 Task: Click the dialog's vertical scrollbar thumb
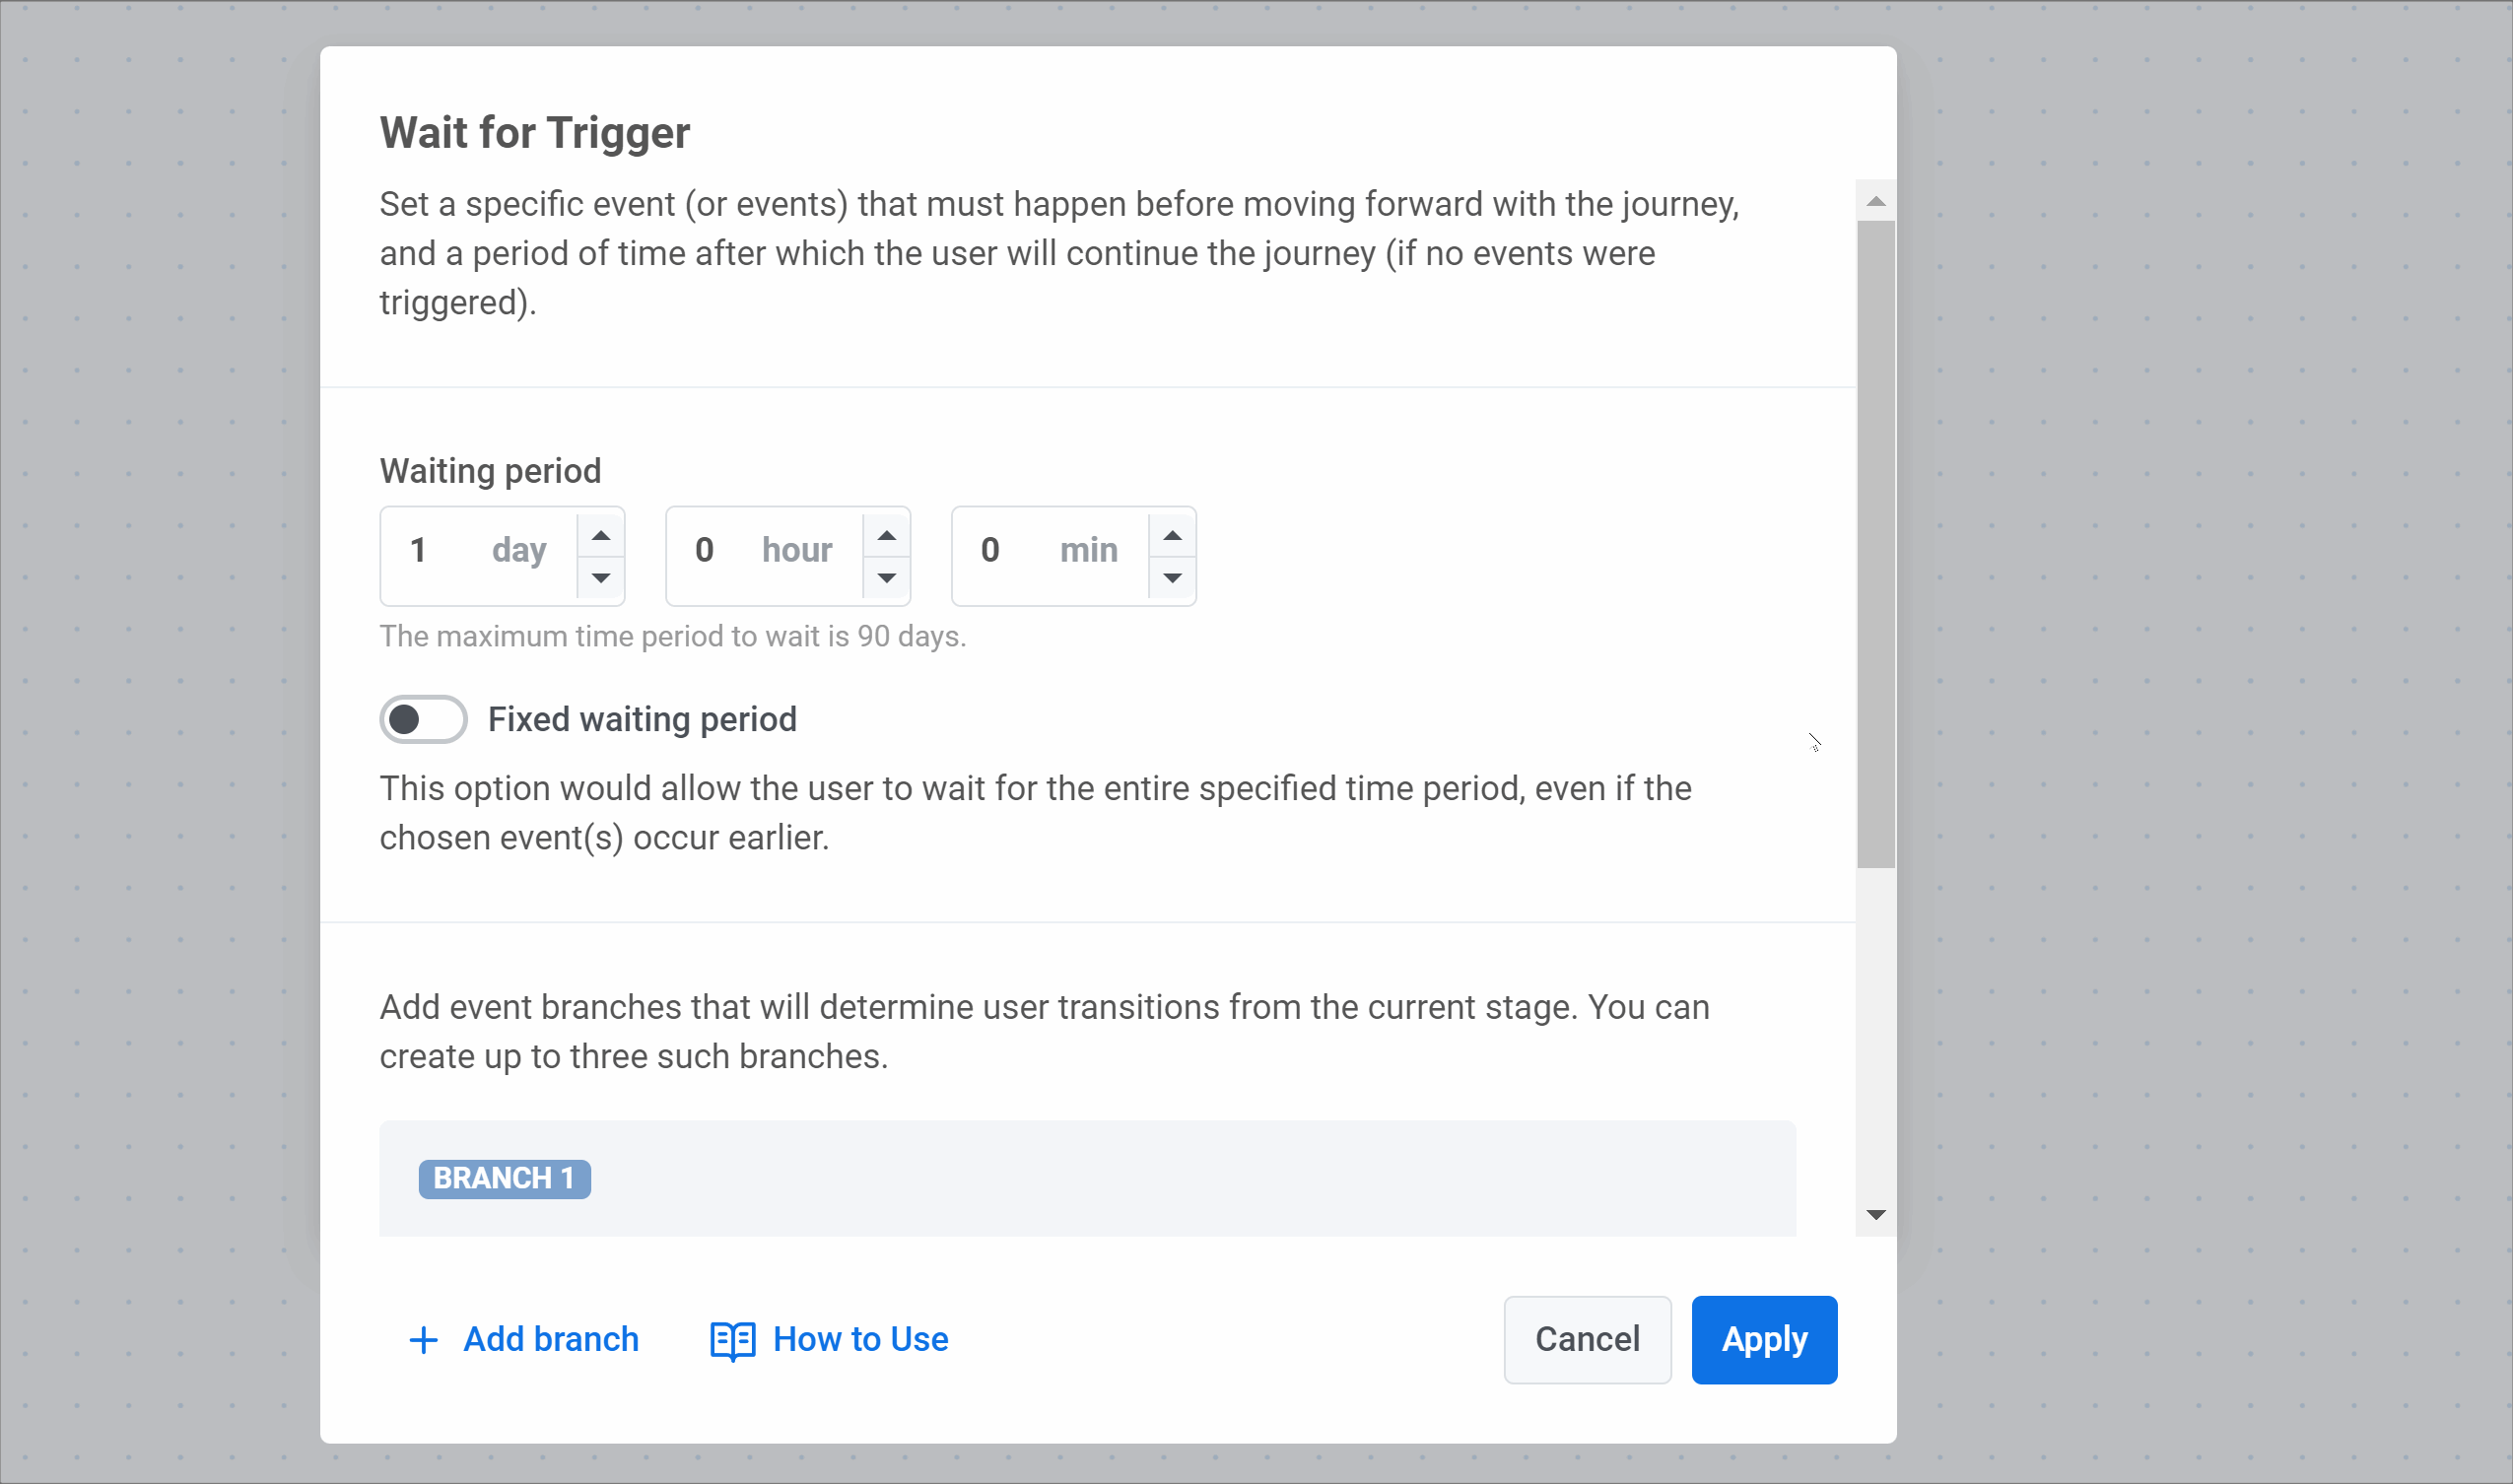[1876, 545]
